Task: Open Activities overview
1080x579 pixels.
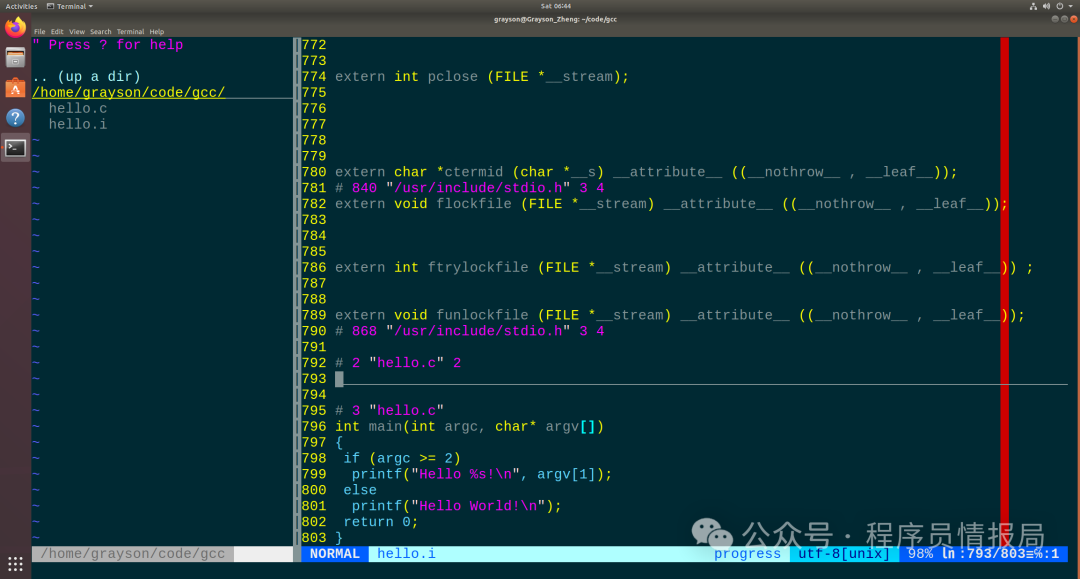Action: click(x=21, y=6)
